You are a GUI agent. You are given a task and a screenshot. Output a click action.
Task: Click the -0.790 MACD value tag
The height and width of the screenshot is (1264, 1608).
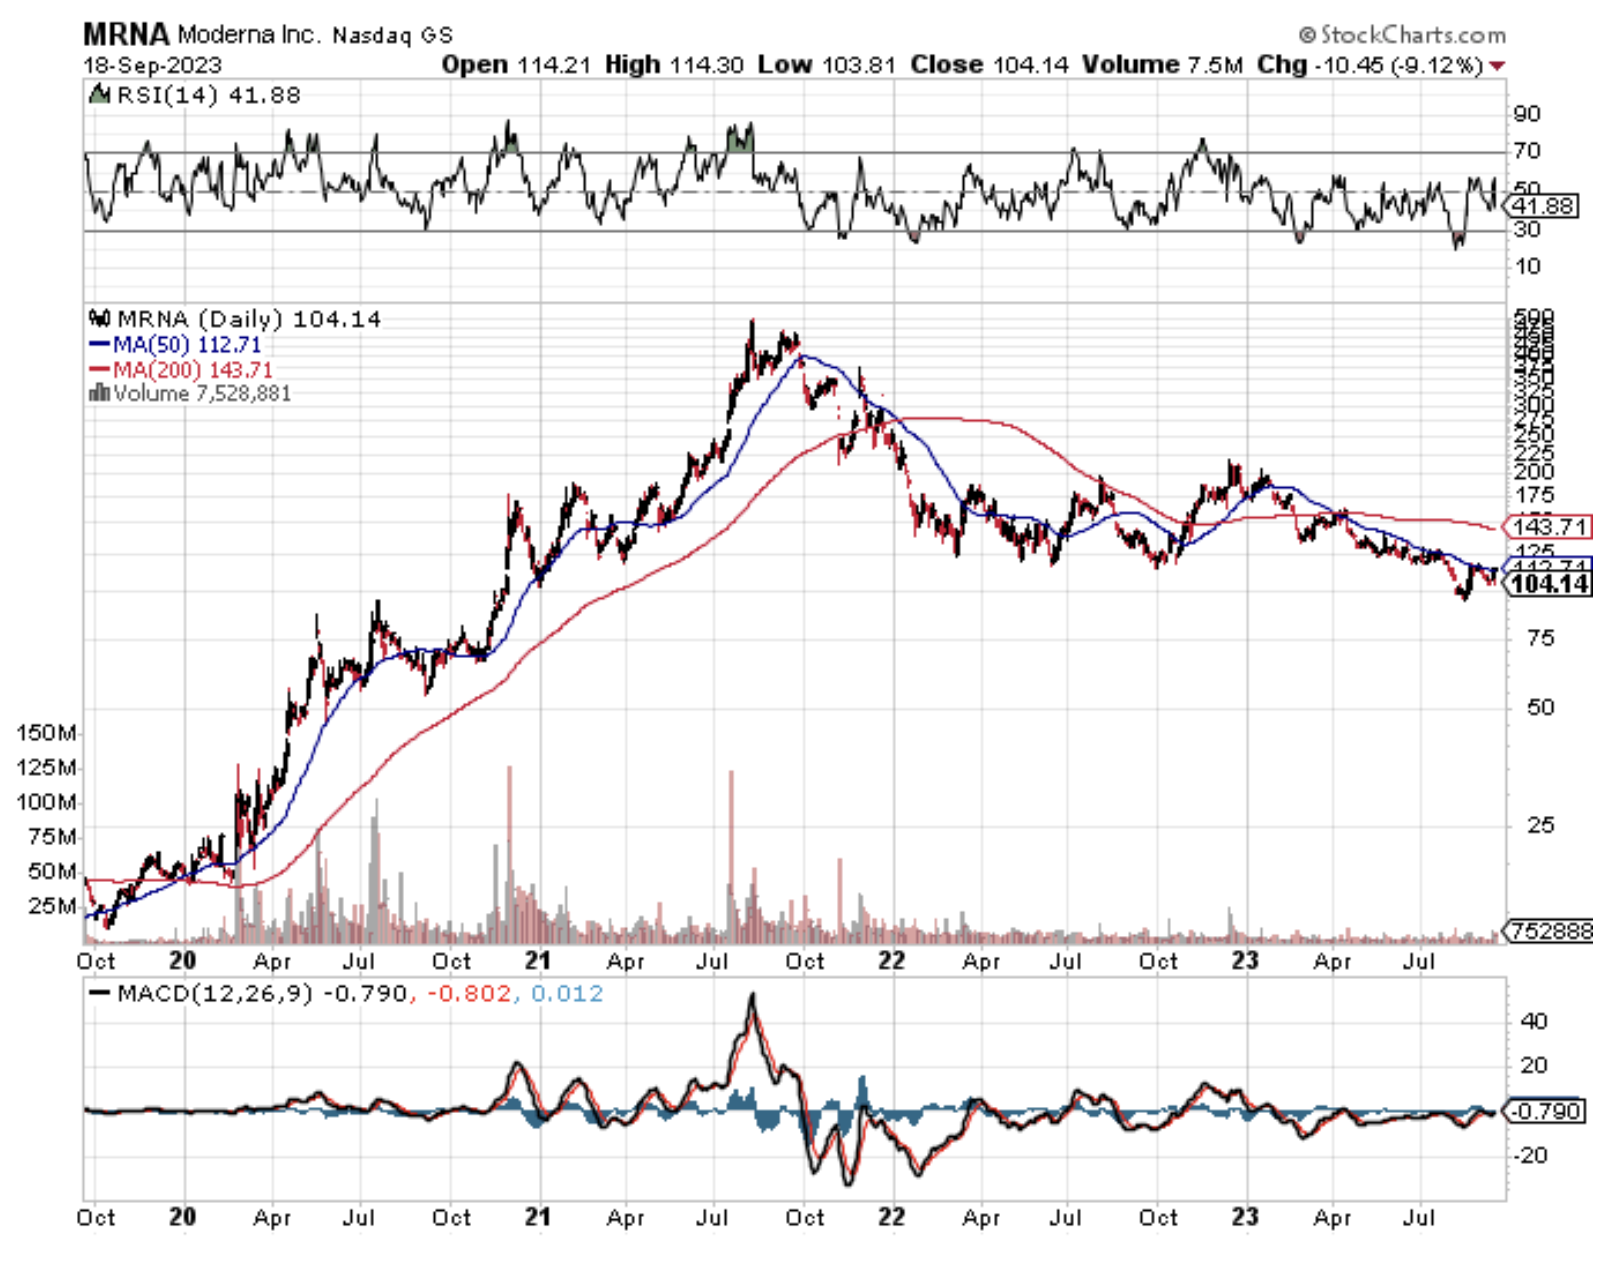point(1546,1111)
